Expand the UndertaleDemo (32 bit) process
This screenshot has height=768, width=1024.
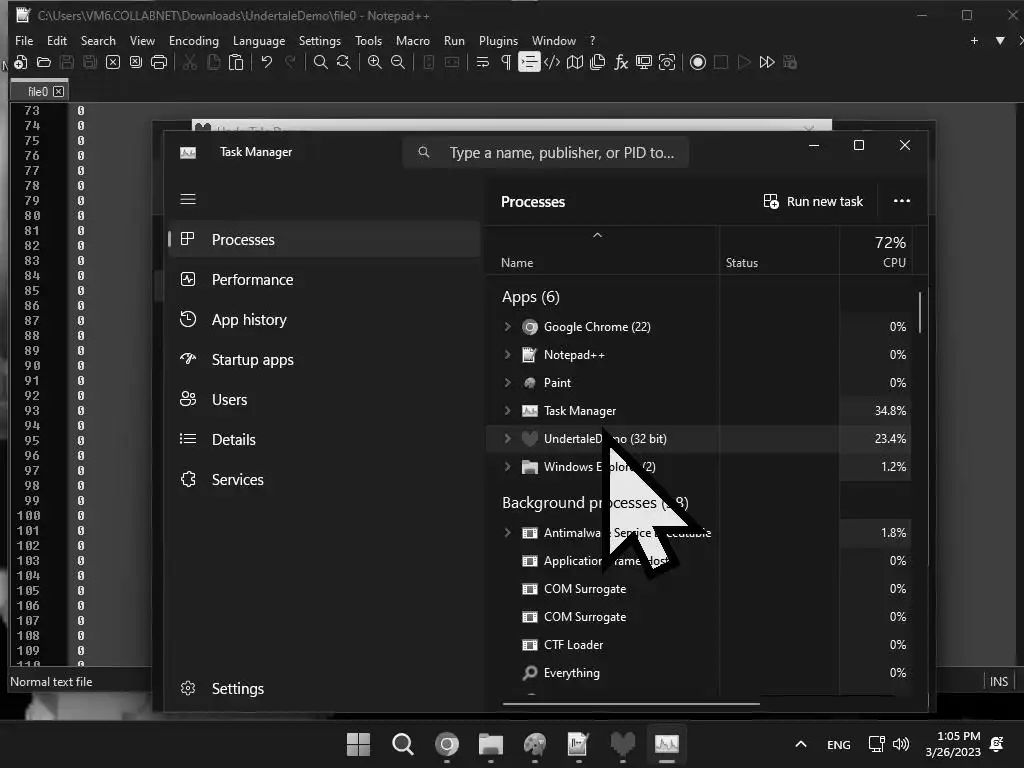click(507, 439)
